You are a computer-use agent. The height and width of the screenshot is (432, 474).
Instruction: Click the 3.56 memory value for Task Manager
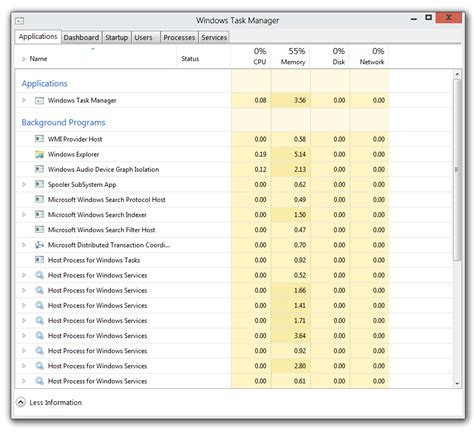(300, 100)
